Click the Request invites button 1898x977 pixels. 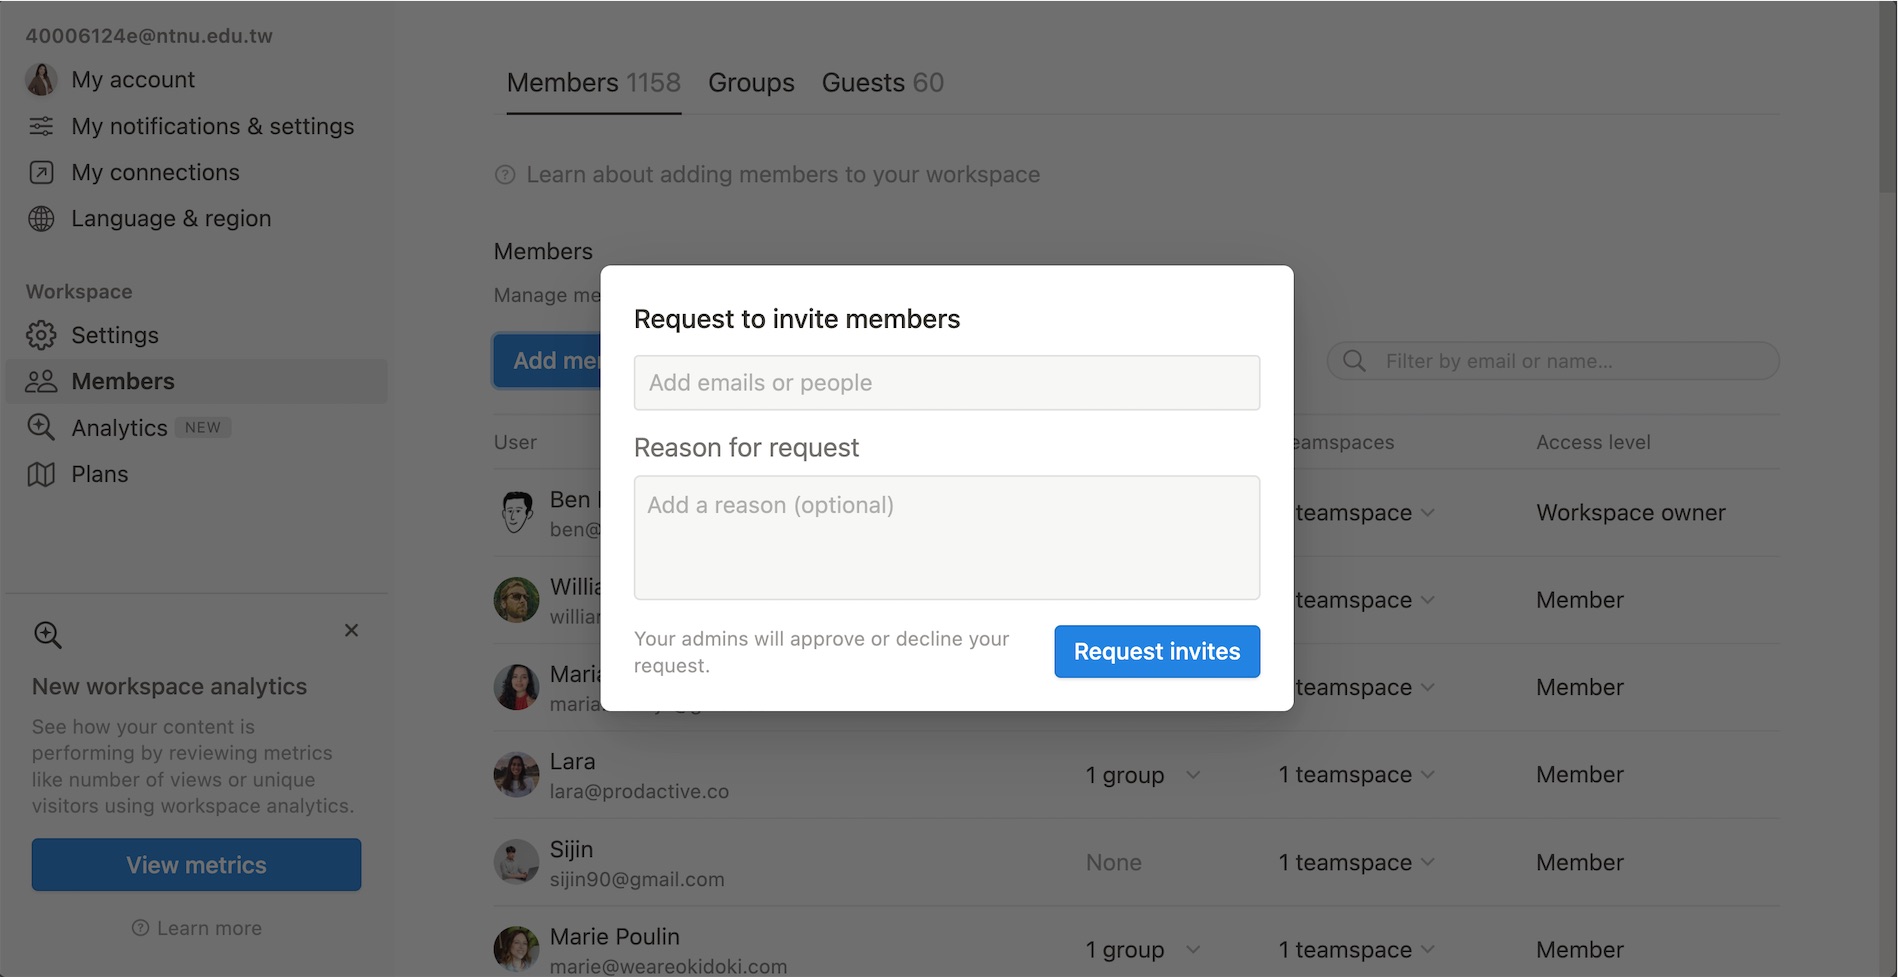pyautogui.click(x=1157, y=652)
